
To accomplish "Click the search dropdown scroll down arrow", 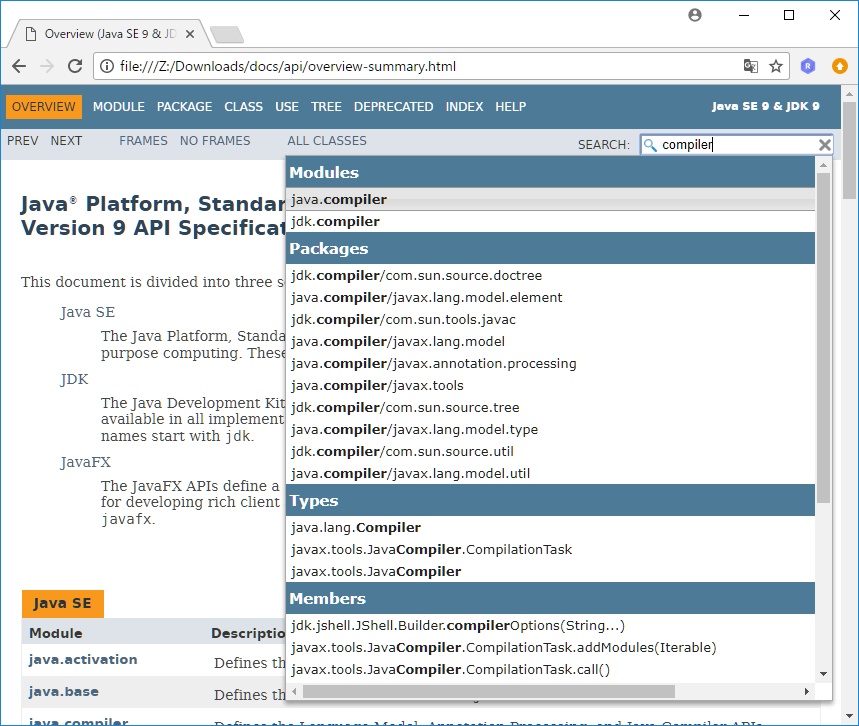I will 823,674.
